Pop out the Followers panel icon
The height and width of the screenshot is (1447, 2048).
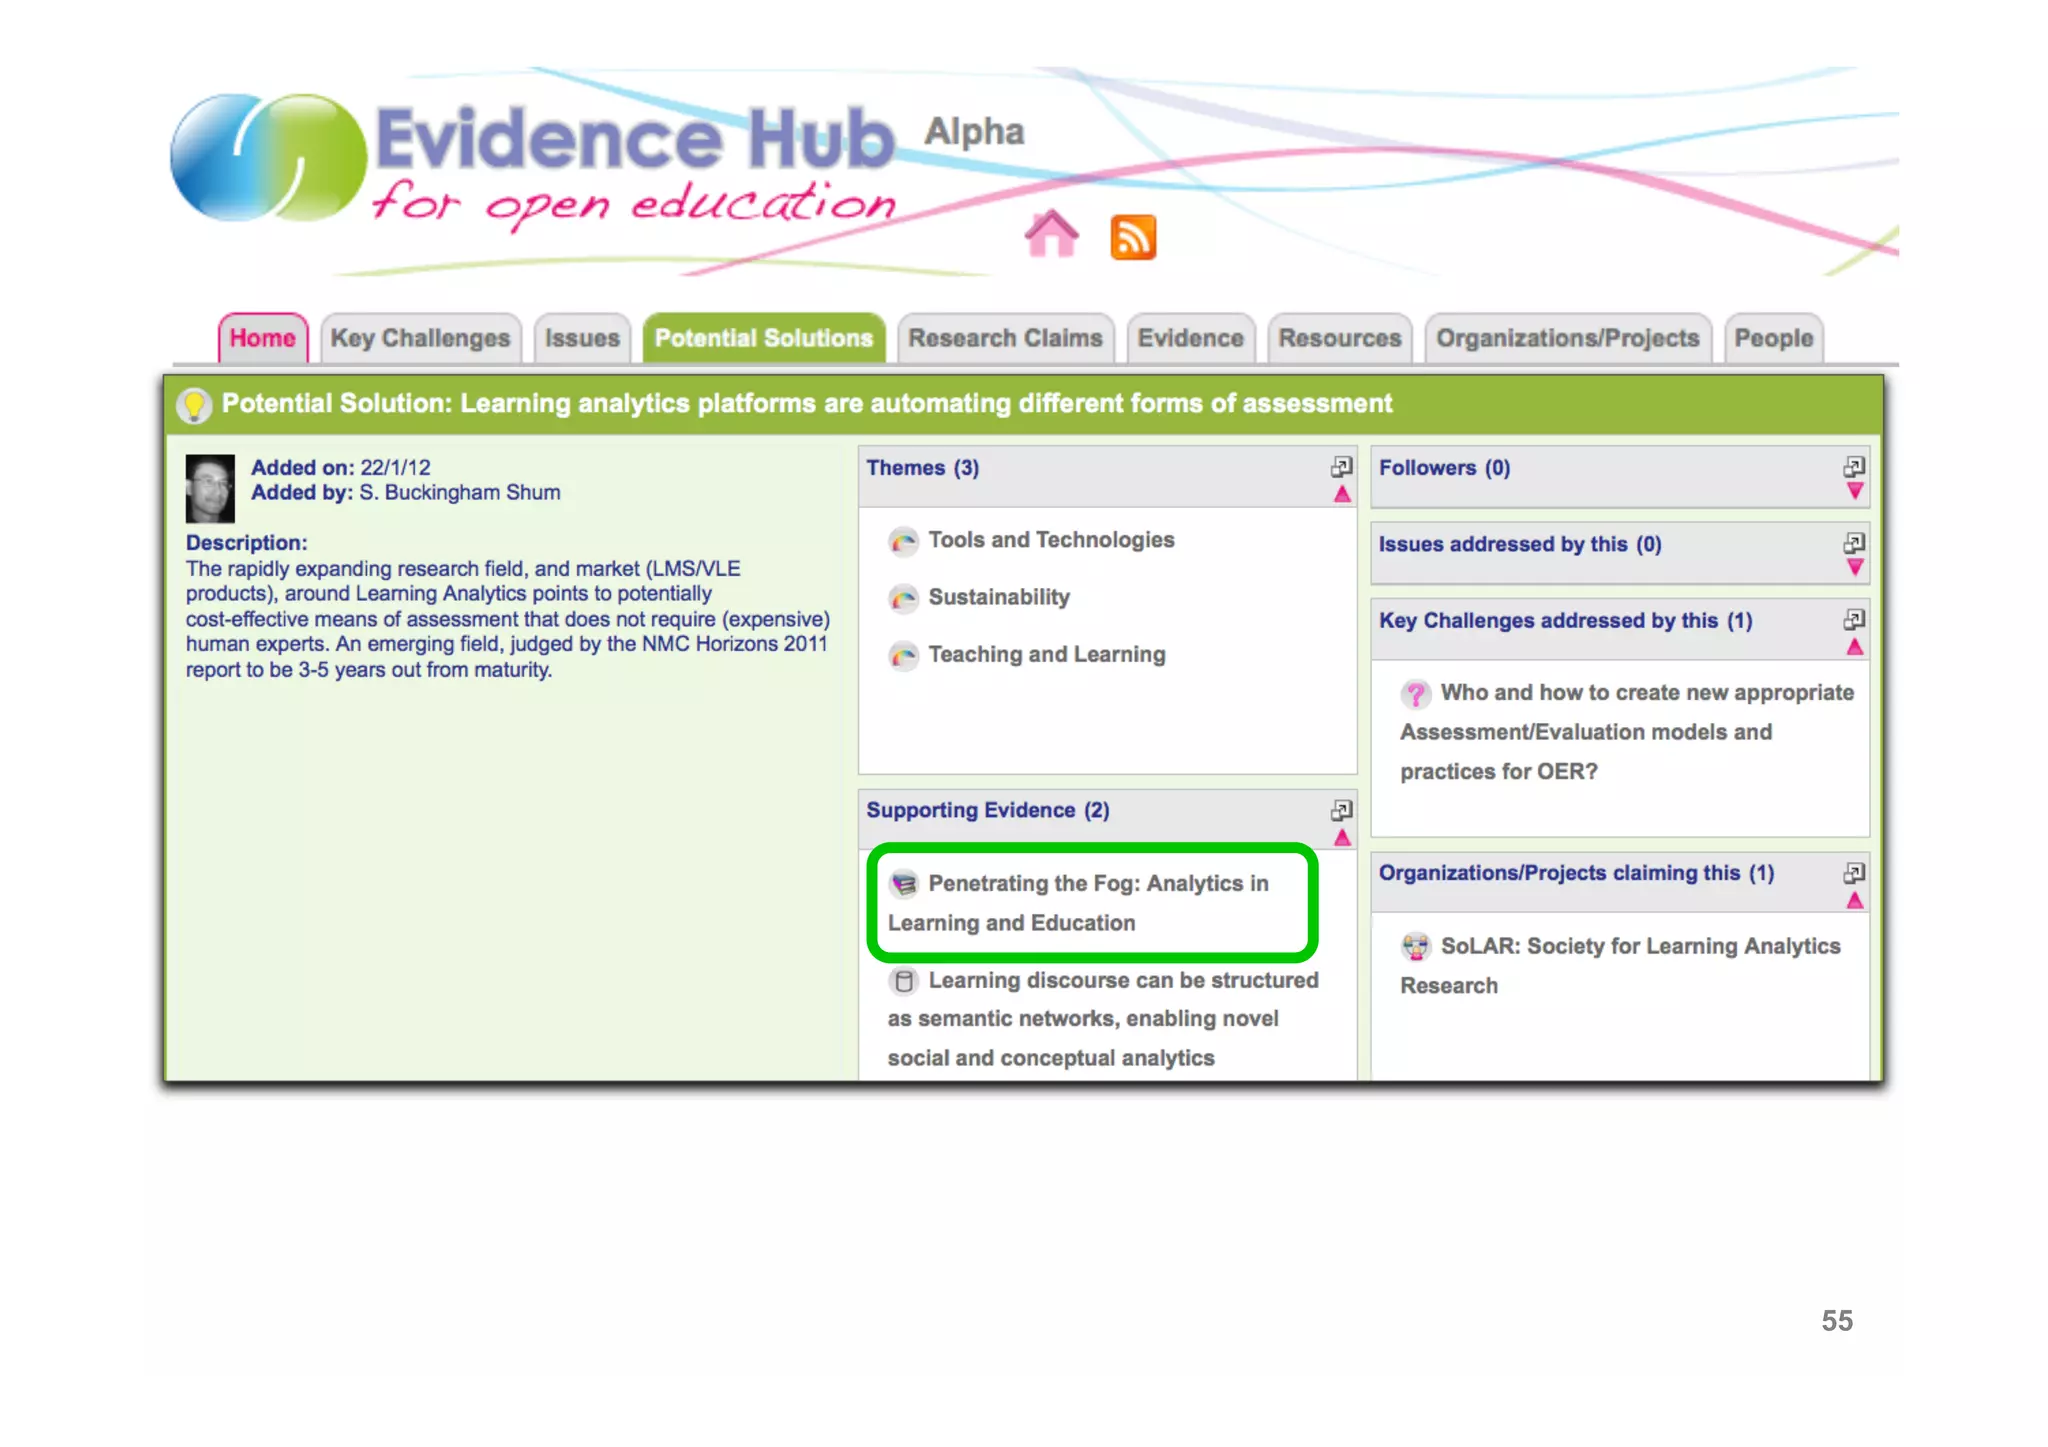(x=1854, y=466)
